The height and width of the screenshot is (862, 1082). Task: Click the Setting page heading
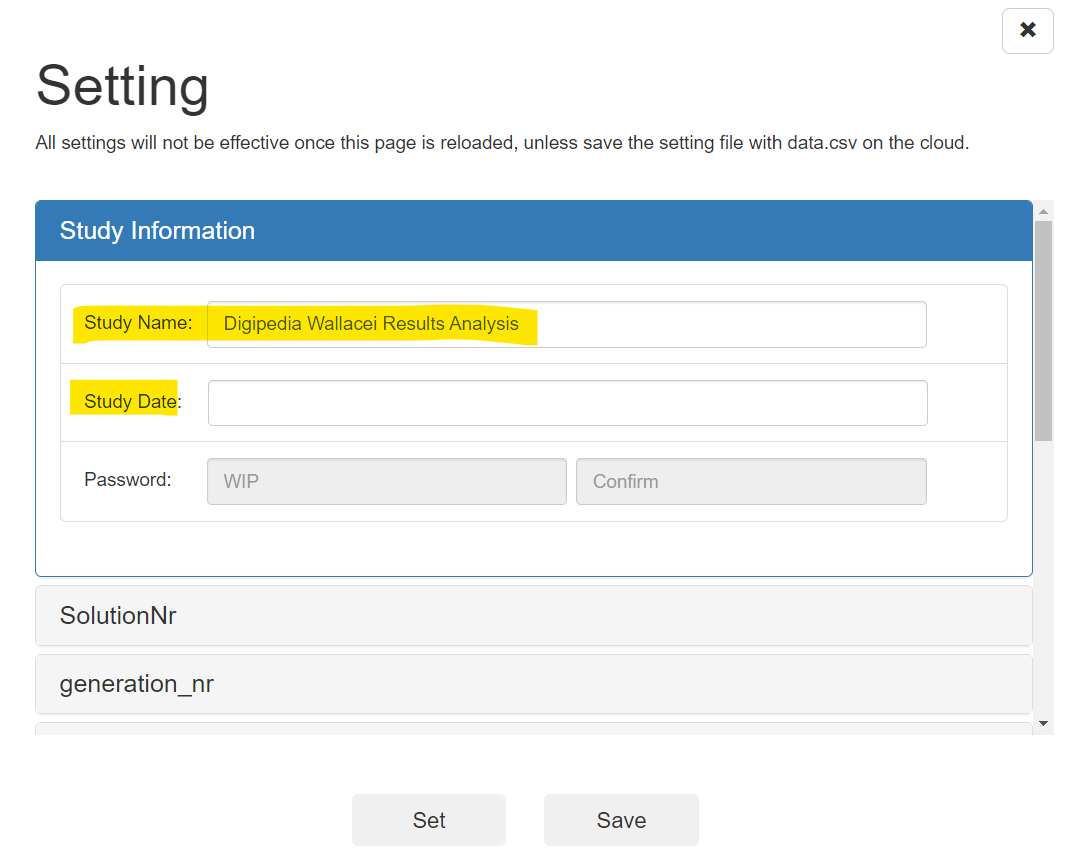123,86
